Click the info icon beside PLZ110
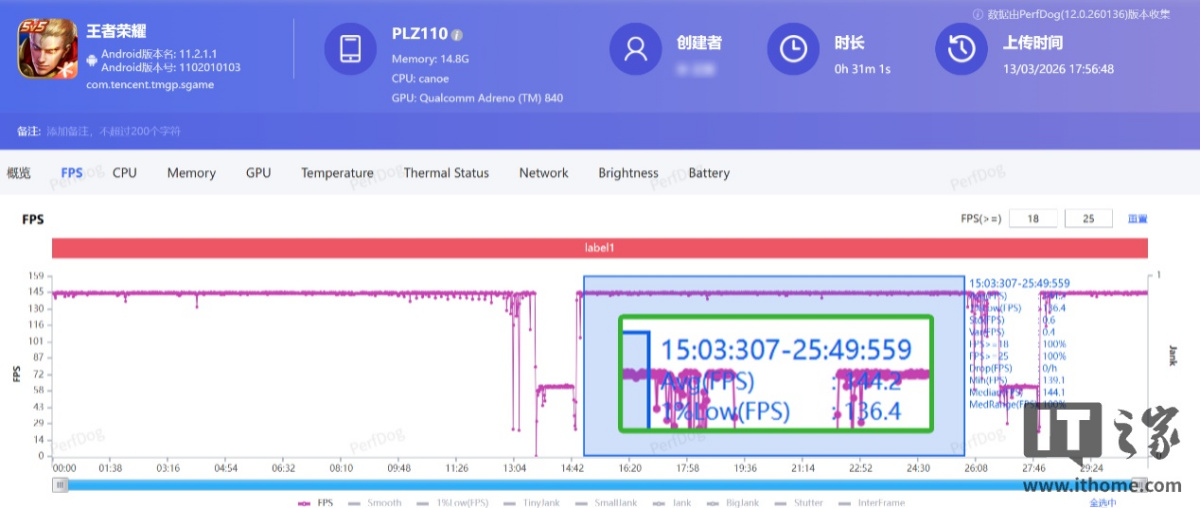This screenshot has height=508, width=1200. click(x=457, y=35)
